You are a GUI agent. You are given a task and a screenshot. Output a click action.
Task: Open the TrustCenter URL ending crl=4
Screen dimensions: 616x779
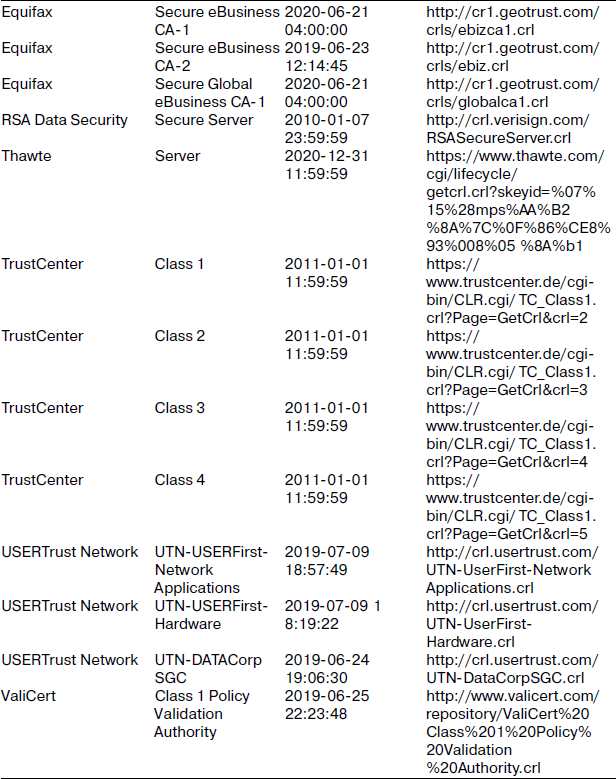(x=511, y=435)
